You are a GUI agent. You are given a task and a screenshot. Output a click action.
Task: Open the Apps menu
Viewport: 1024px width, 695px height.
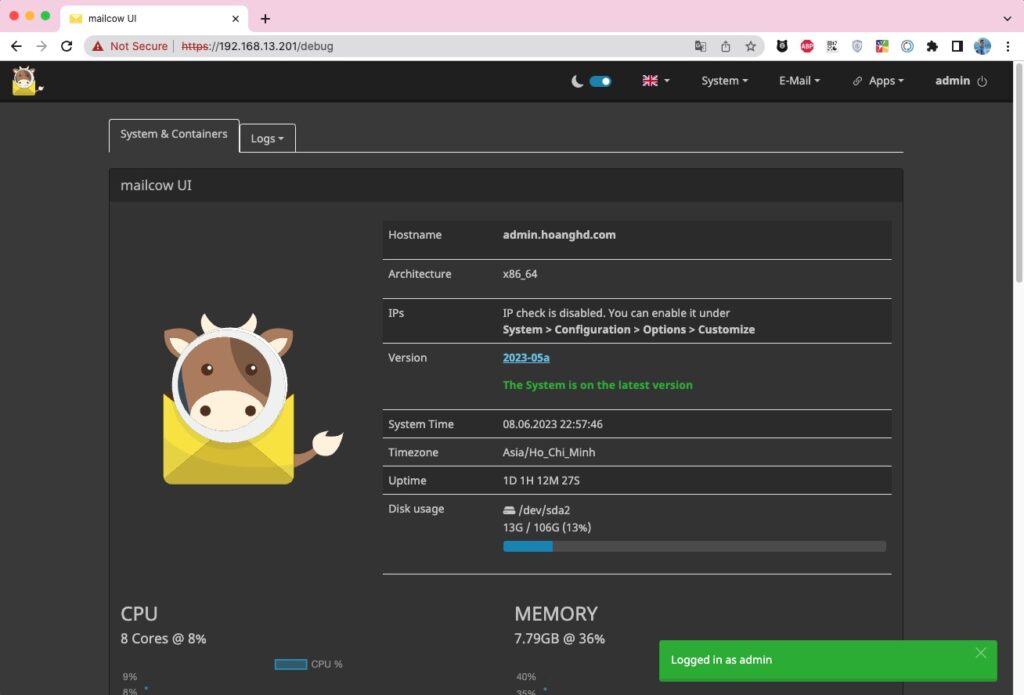click(x=878, y=80)
